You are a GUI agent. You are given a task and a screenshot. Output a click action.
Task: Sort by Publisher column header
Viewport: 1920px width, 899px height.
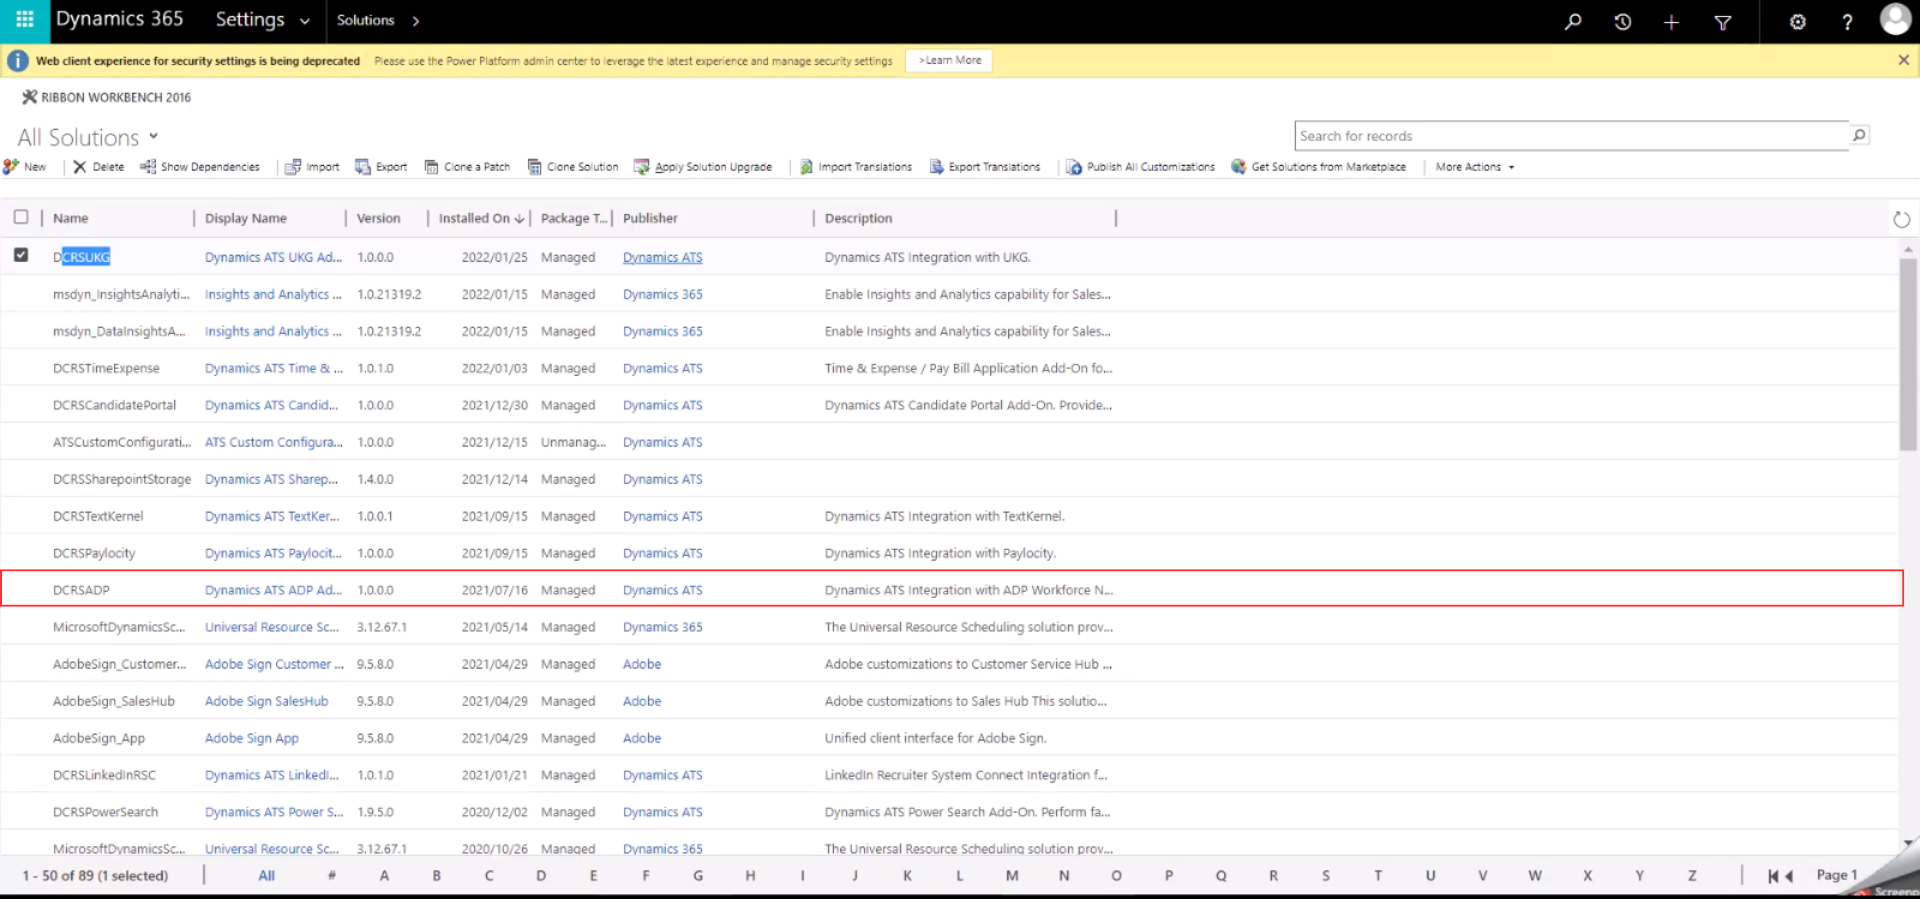point(650,218)
